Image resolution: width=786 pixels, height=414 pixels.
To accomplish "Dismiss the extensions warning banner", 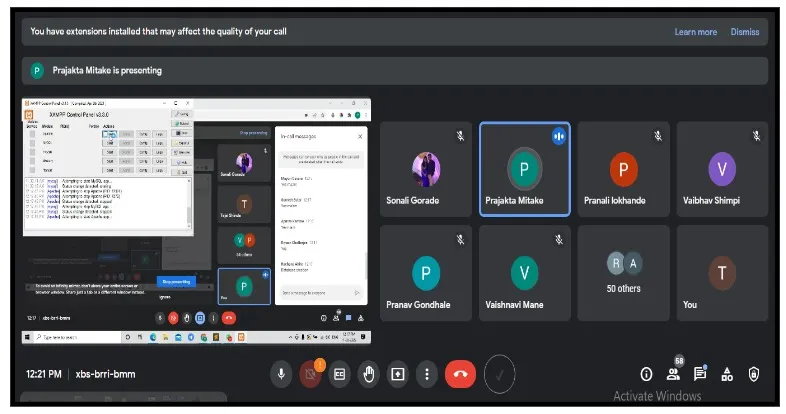I will 744,32.
